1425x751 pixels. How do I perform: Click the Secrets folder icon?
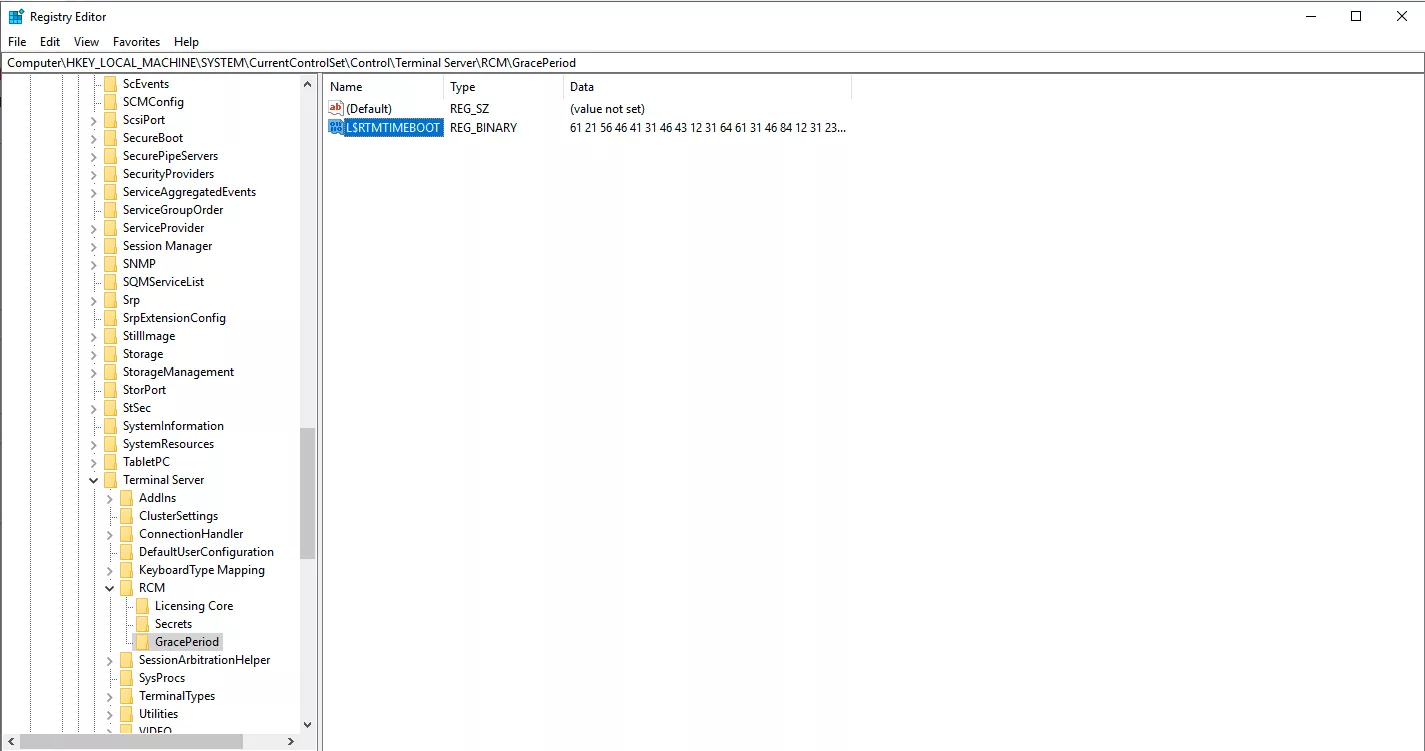click(x=143, y=624)
